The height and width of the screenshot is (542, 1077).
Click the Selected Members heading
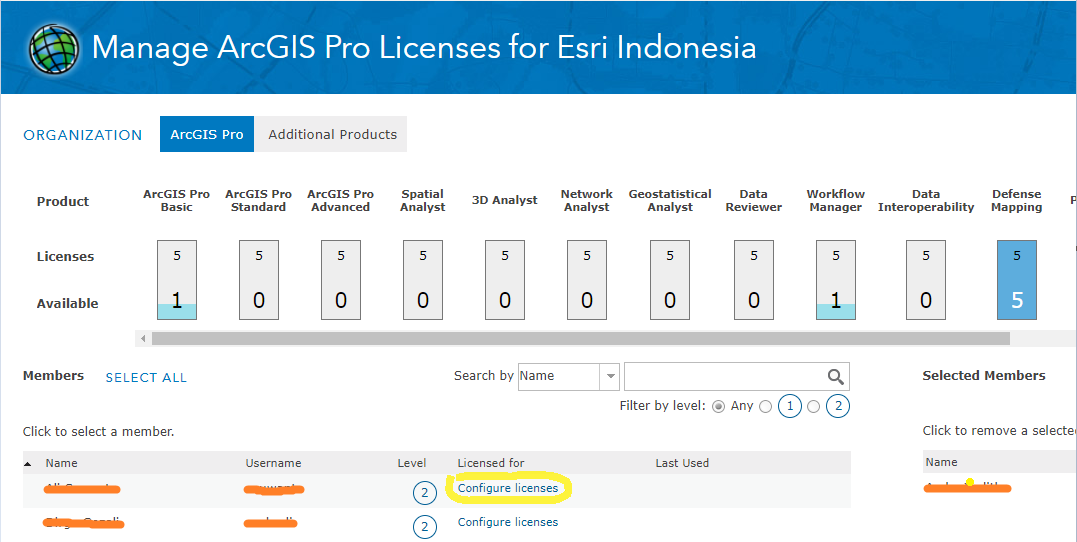[984, 376]
